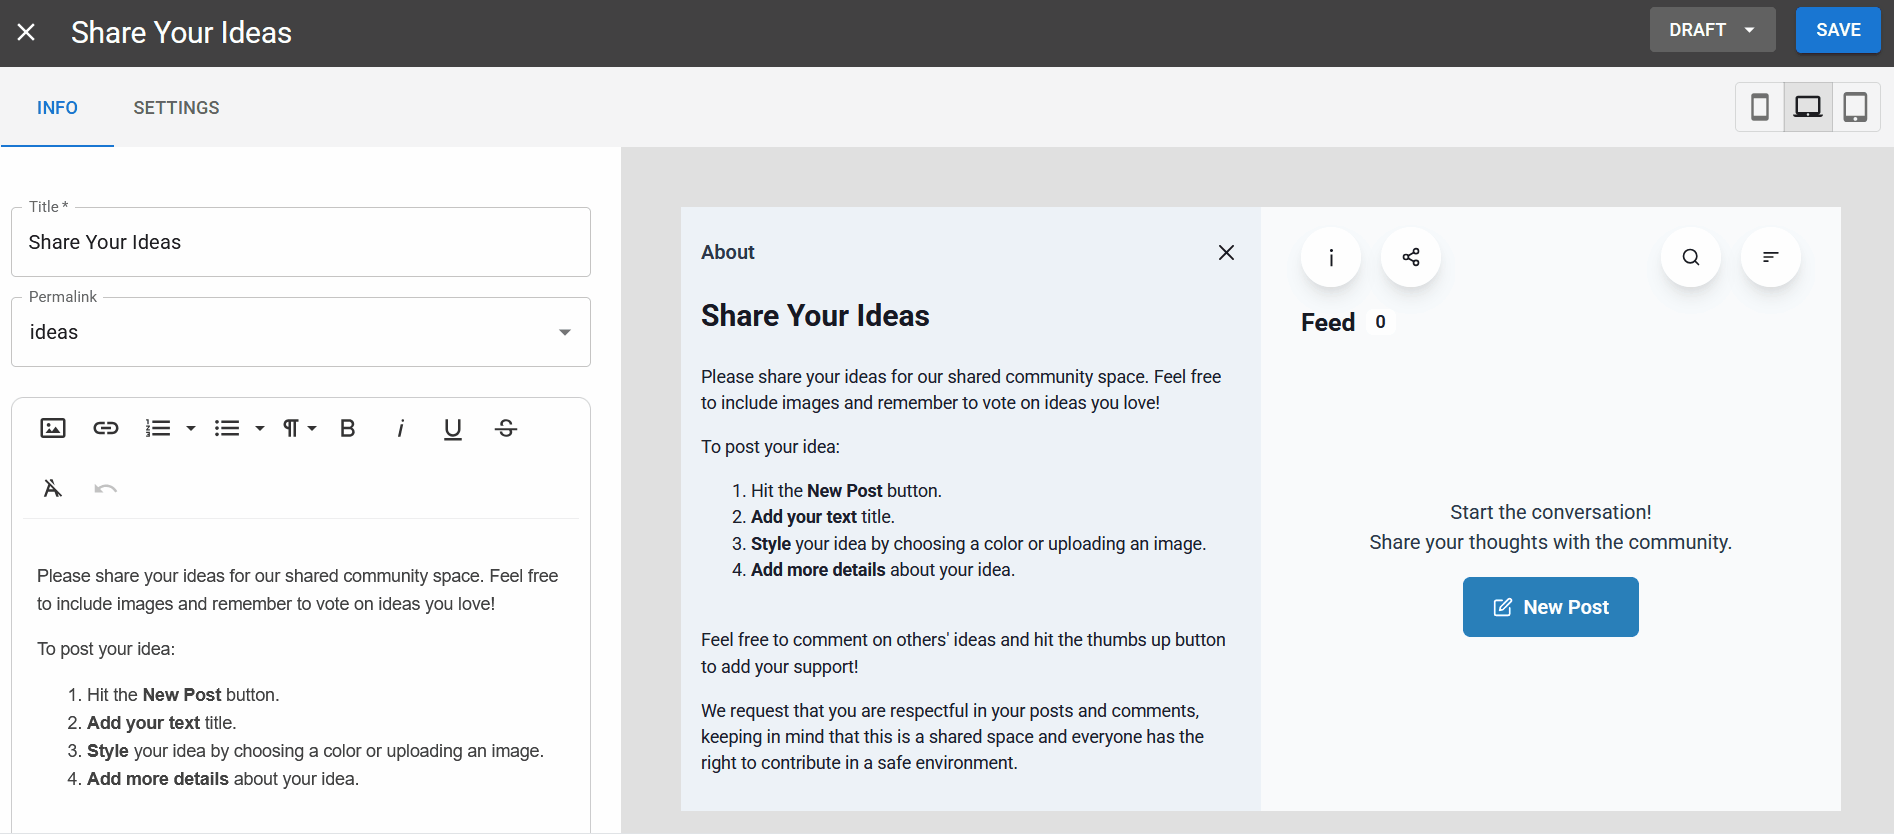
Task: Click the 'Share Your Ideas' preview heading
Action: point(815,316)
